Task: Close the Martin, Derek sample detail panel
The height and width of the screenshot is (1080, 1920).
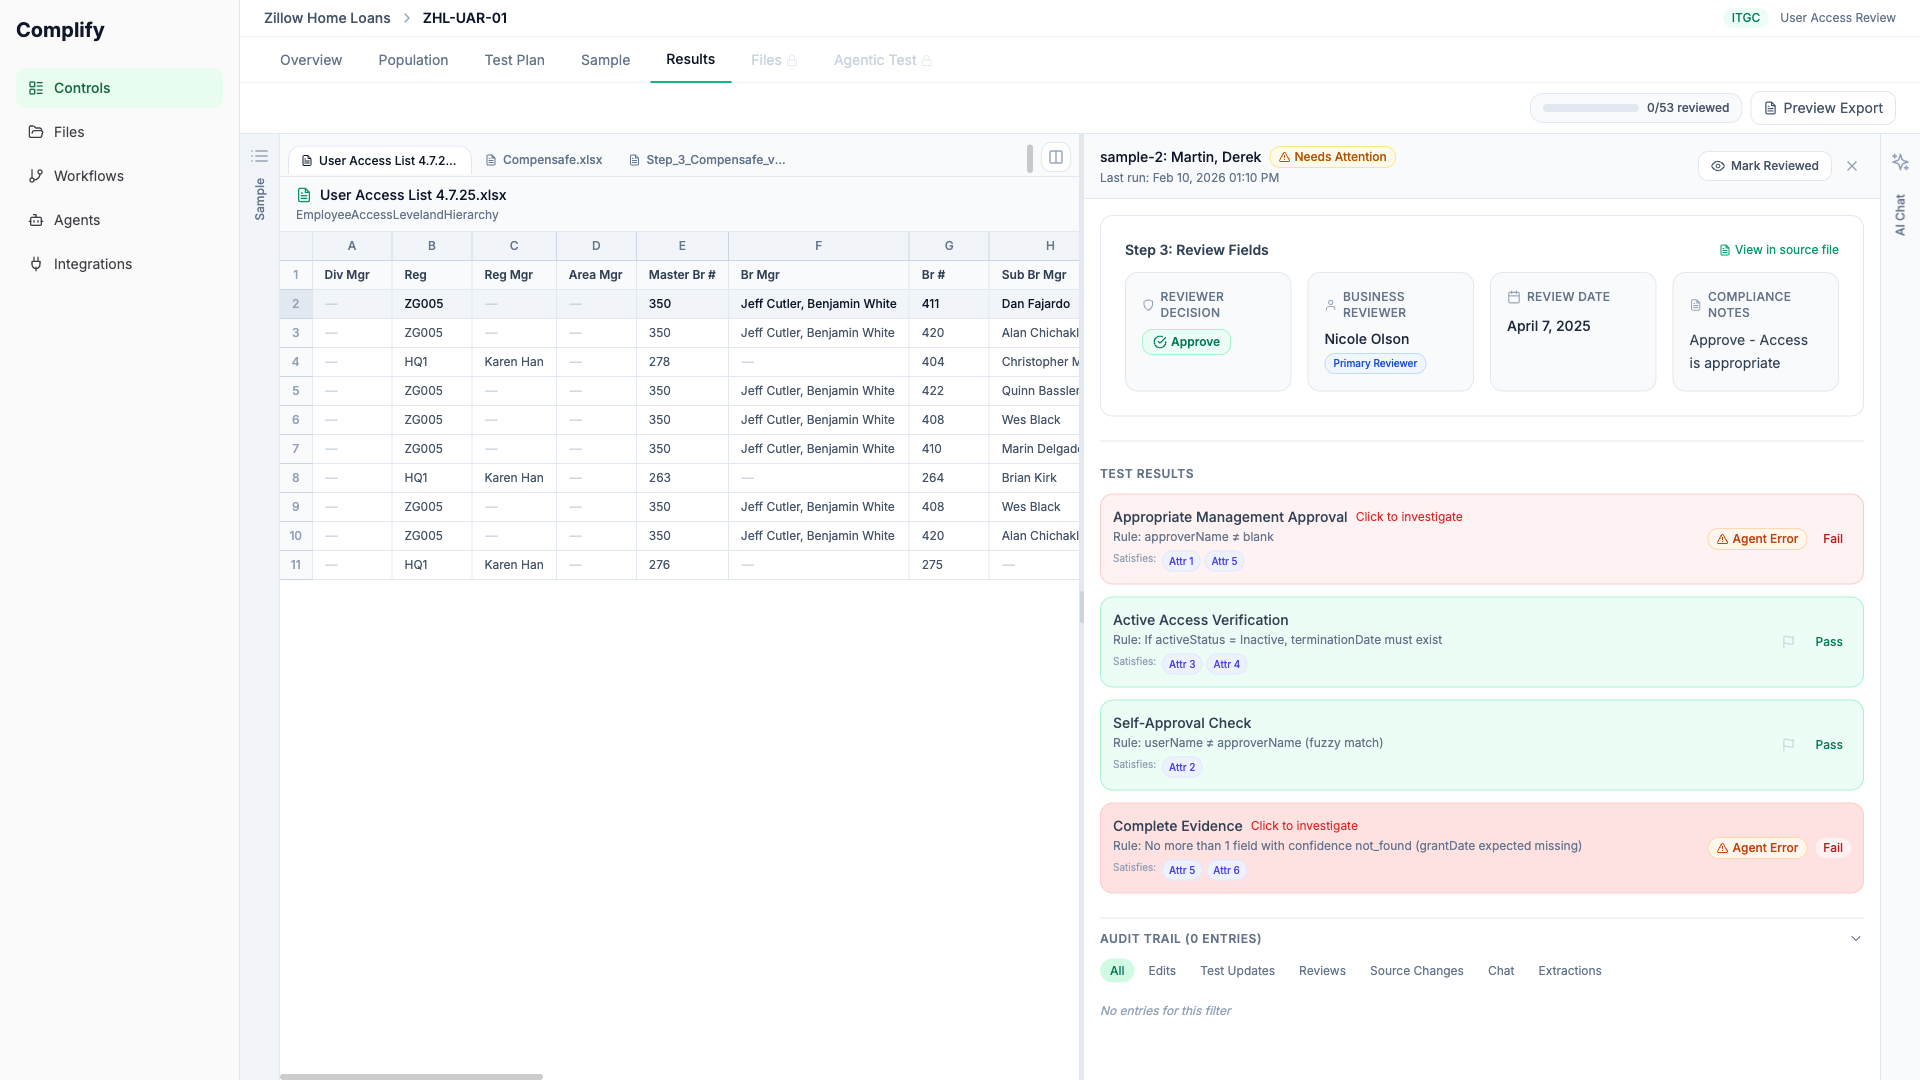Action: click(1852, 165)
